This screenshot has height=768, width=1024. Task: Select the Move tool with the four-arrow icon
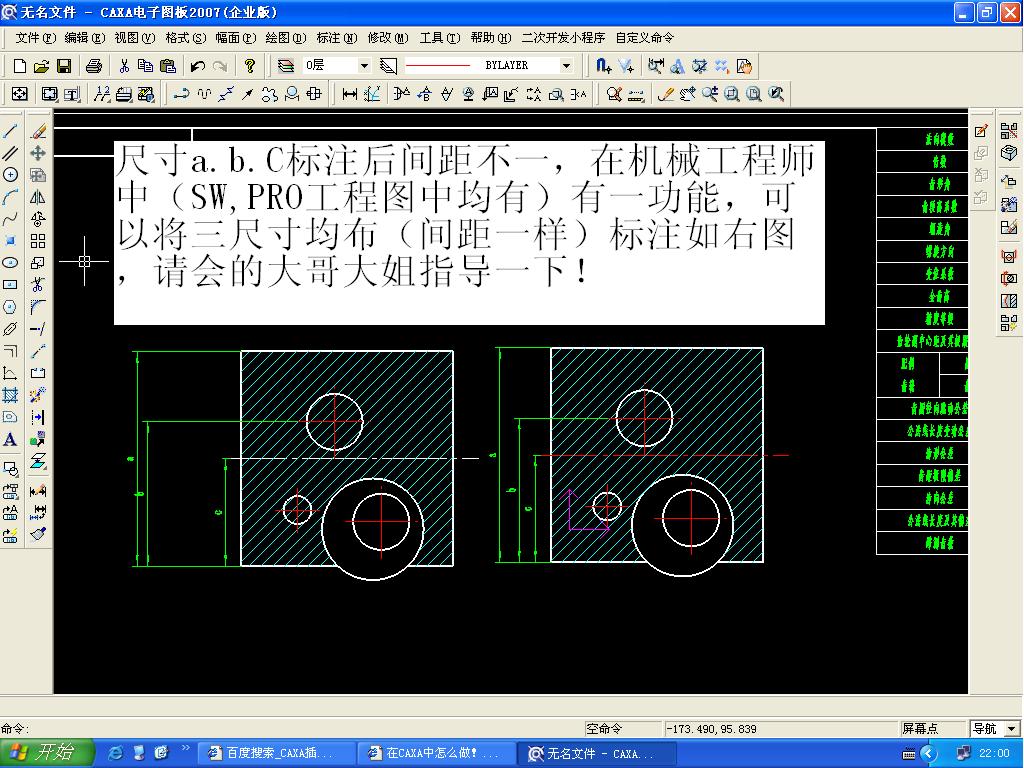point(38,153)
